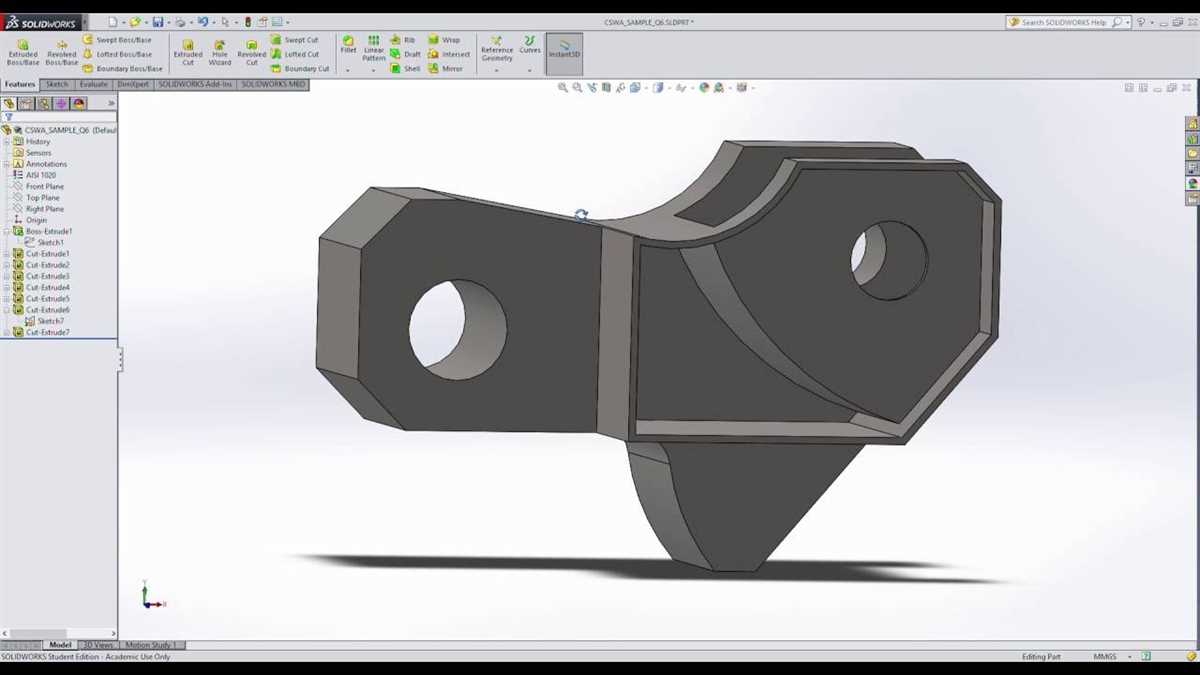Screen dimensions: 1200x675
Task: Switch to the Sketch tab
Action: pos(57,85)
